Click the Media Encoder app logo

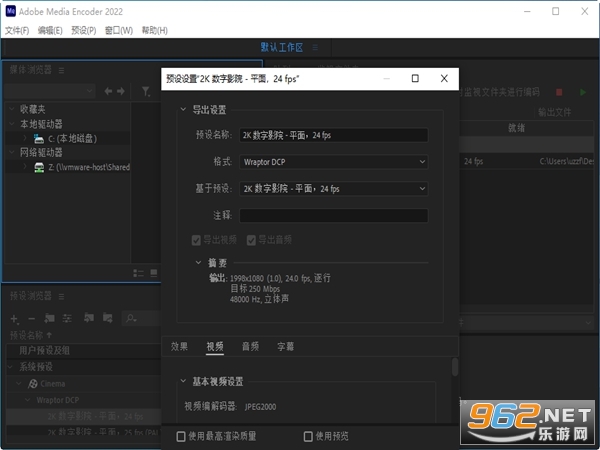point(11,11)
